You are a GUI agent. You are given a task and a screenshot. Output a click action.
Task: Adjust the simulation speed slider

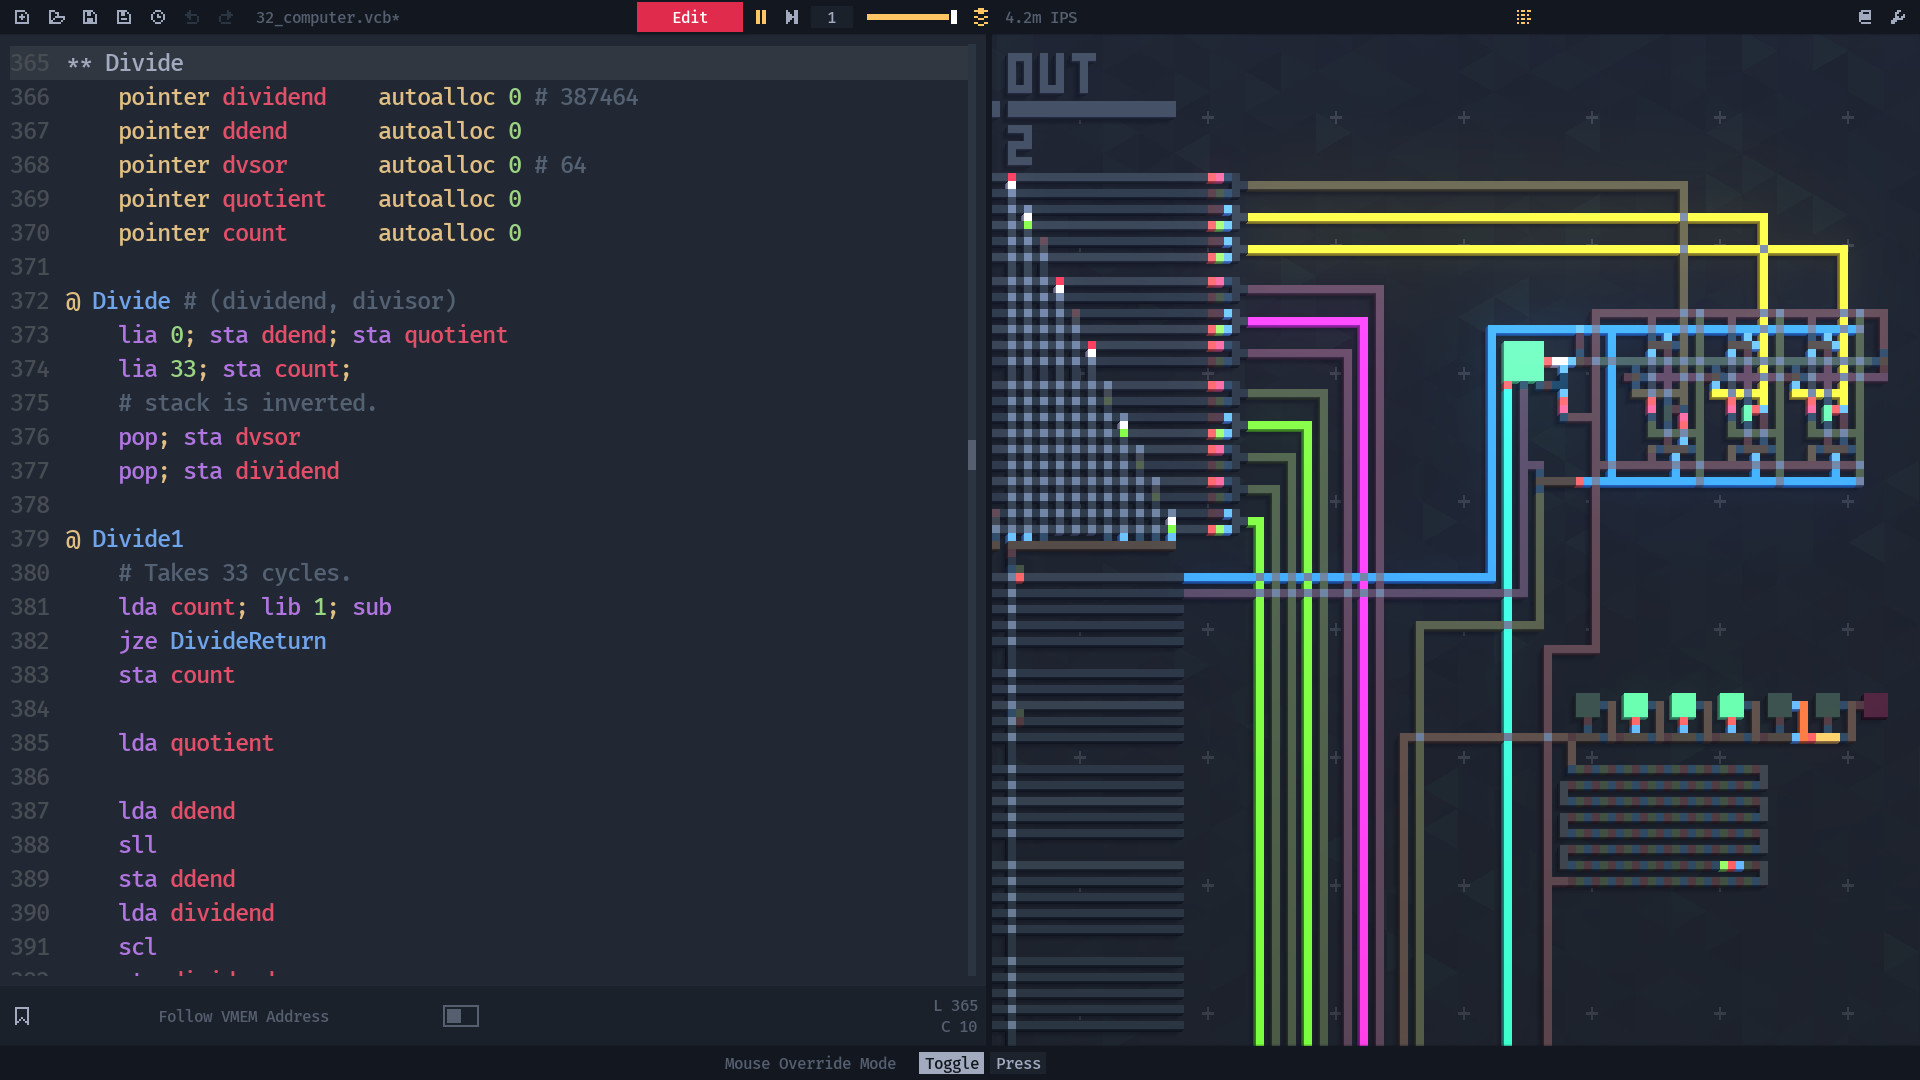click(911, 17)
